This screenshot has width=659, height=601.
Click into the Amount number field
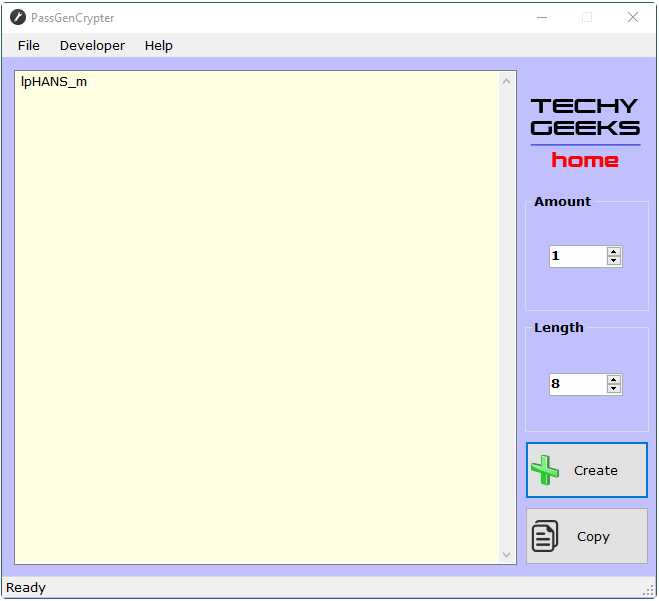click(578, 256)
